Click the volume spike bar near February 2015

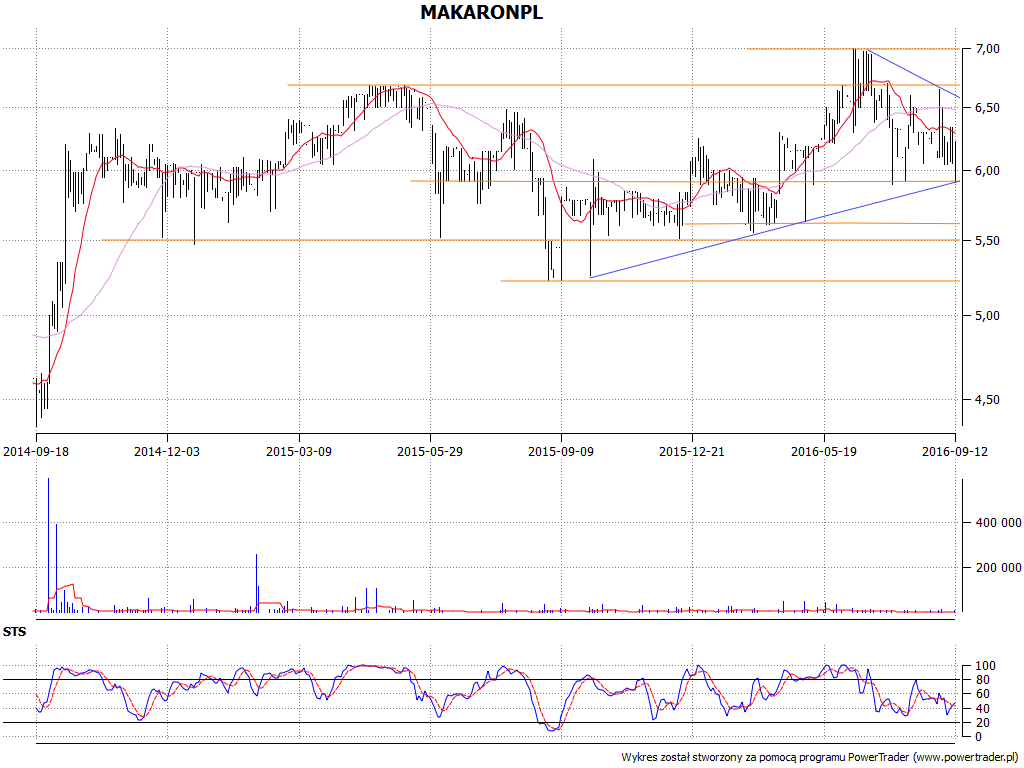257,583
